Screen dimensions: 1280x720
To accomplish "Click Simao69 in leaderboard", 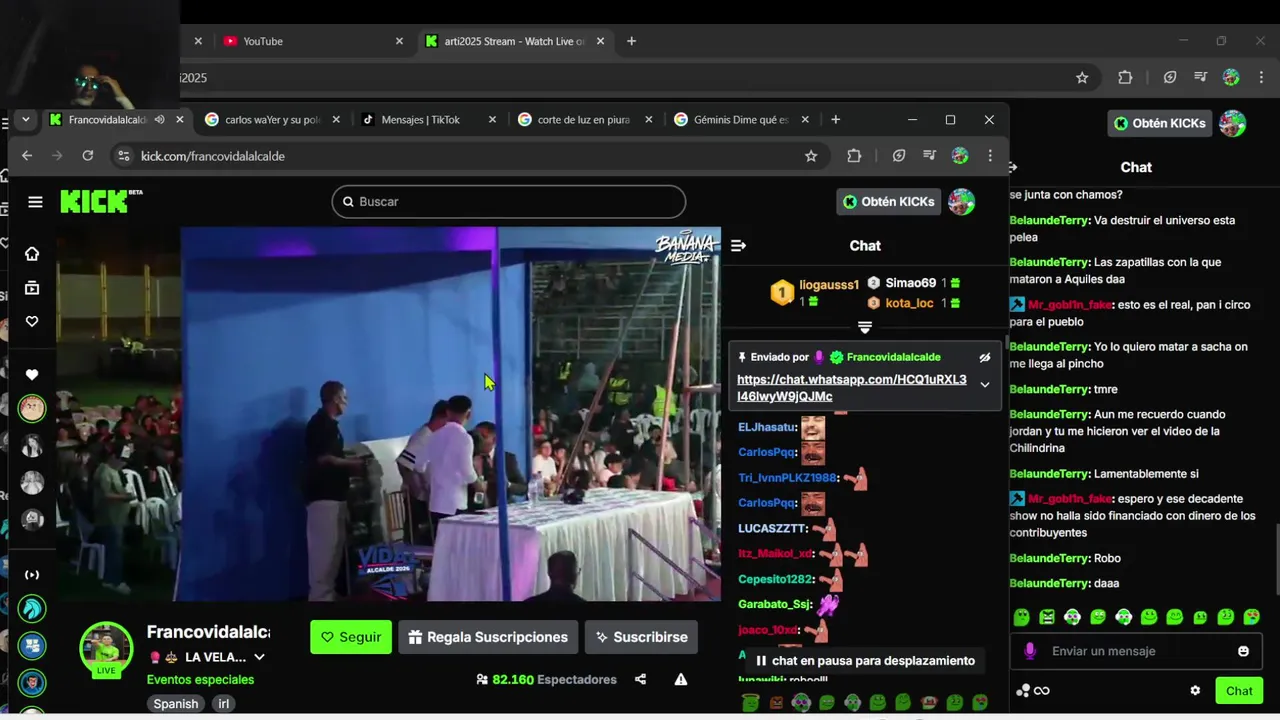I will [910, 283].
